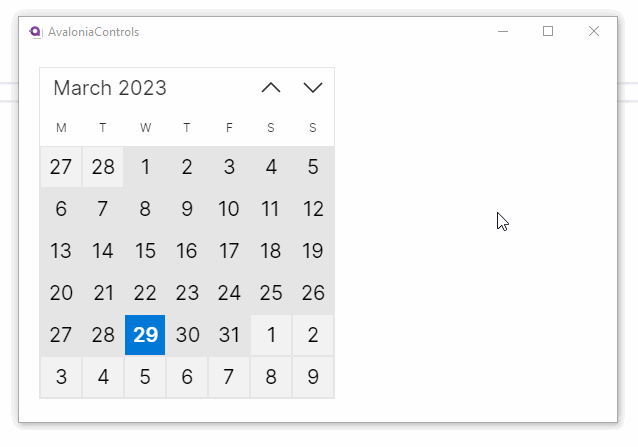The height and width of the screenshot is (447, 638).
Task: Click day 19 in the calendar
Action: tap(313, 251)
